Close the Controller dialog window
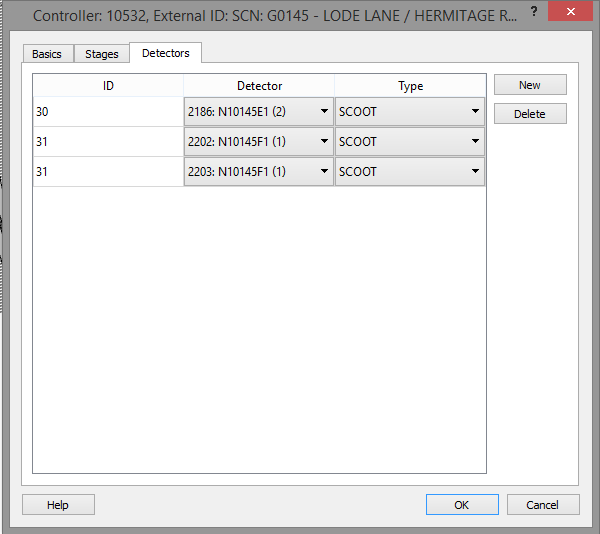 tap(571, 11)
